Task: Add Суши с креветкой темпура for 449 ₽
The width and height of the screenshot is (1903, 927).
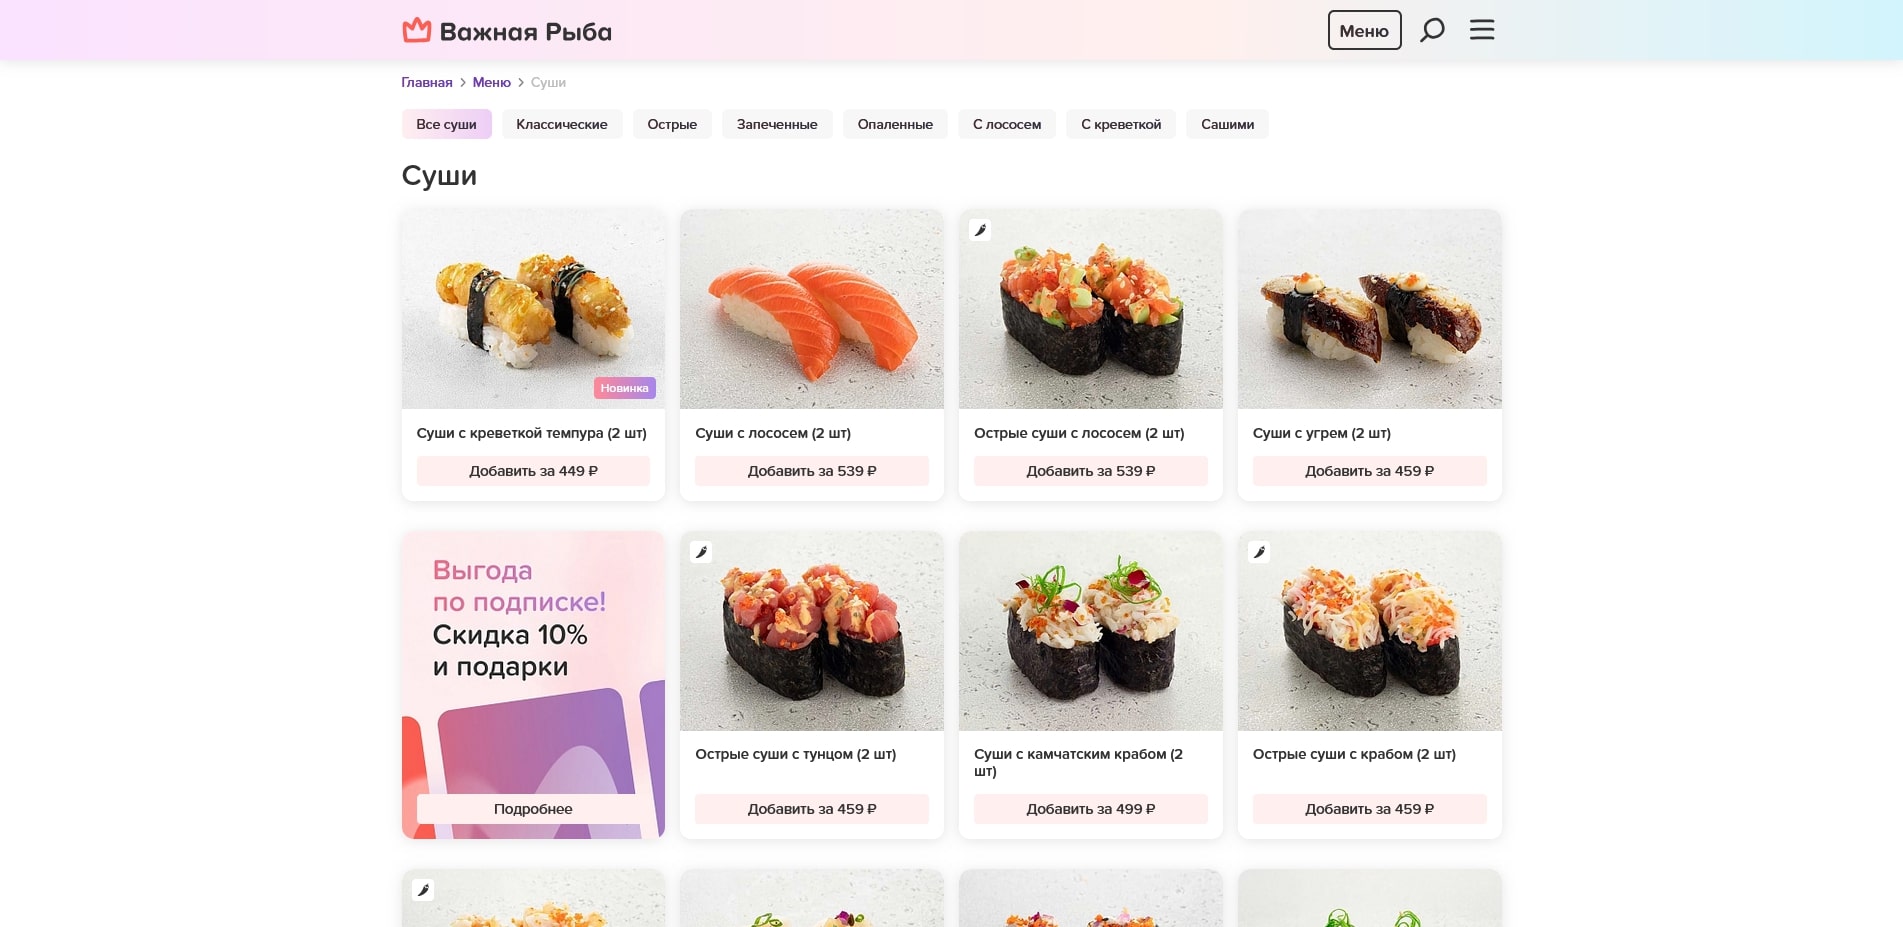Action: click(x=533, y=471)
